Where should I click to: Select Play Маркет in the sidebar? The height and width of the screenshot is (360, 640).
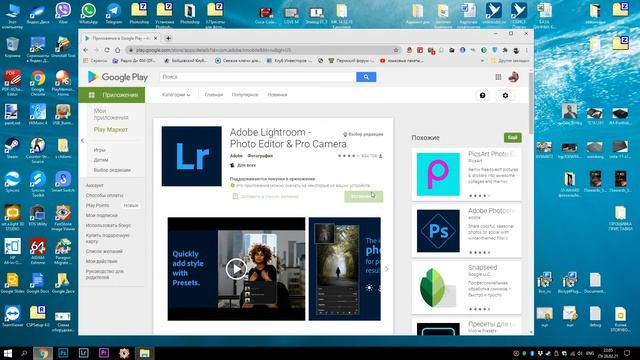pyautogui.click(x=111, y=129)
